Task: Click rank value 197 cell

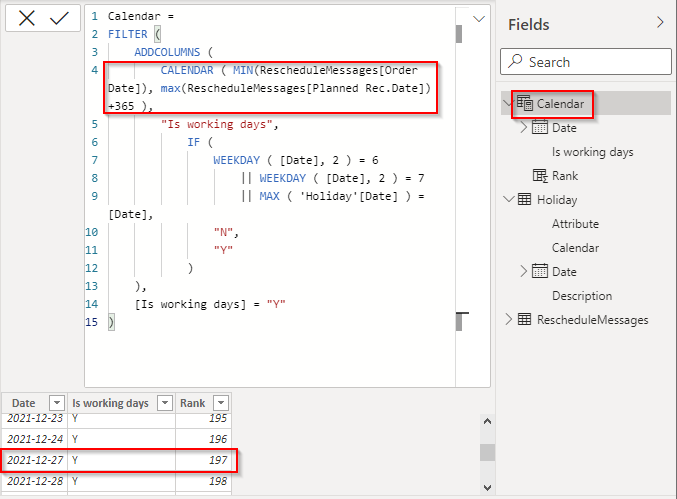Action: point(203,460)
